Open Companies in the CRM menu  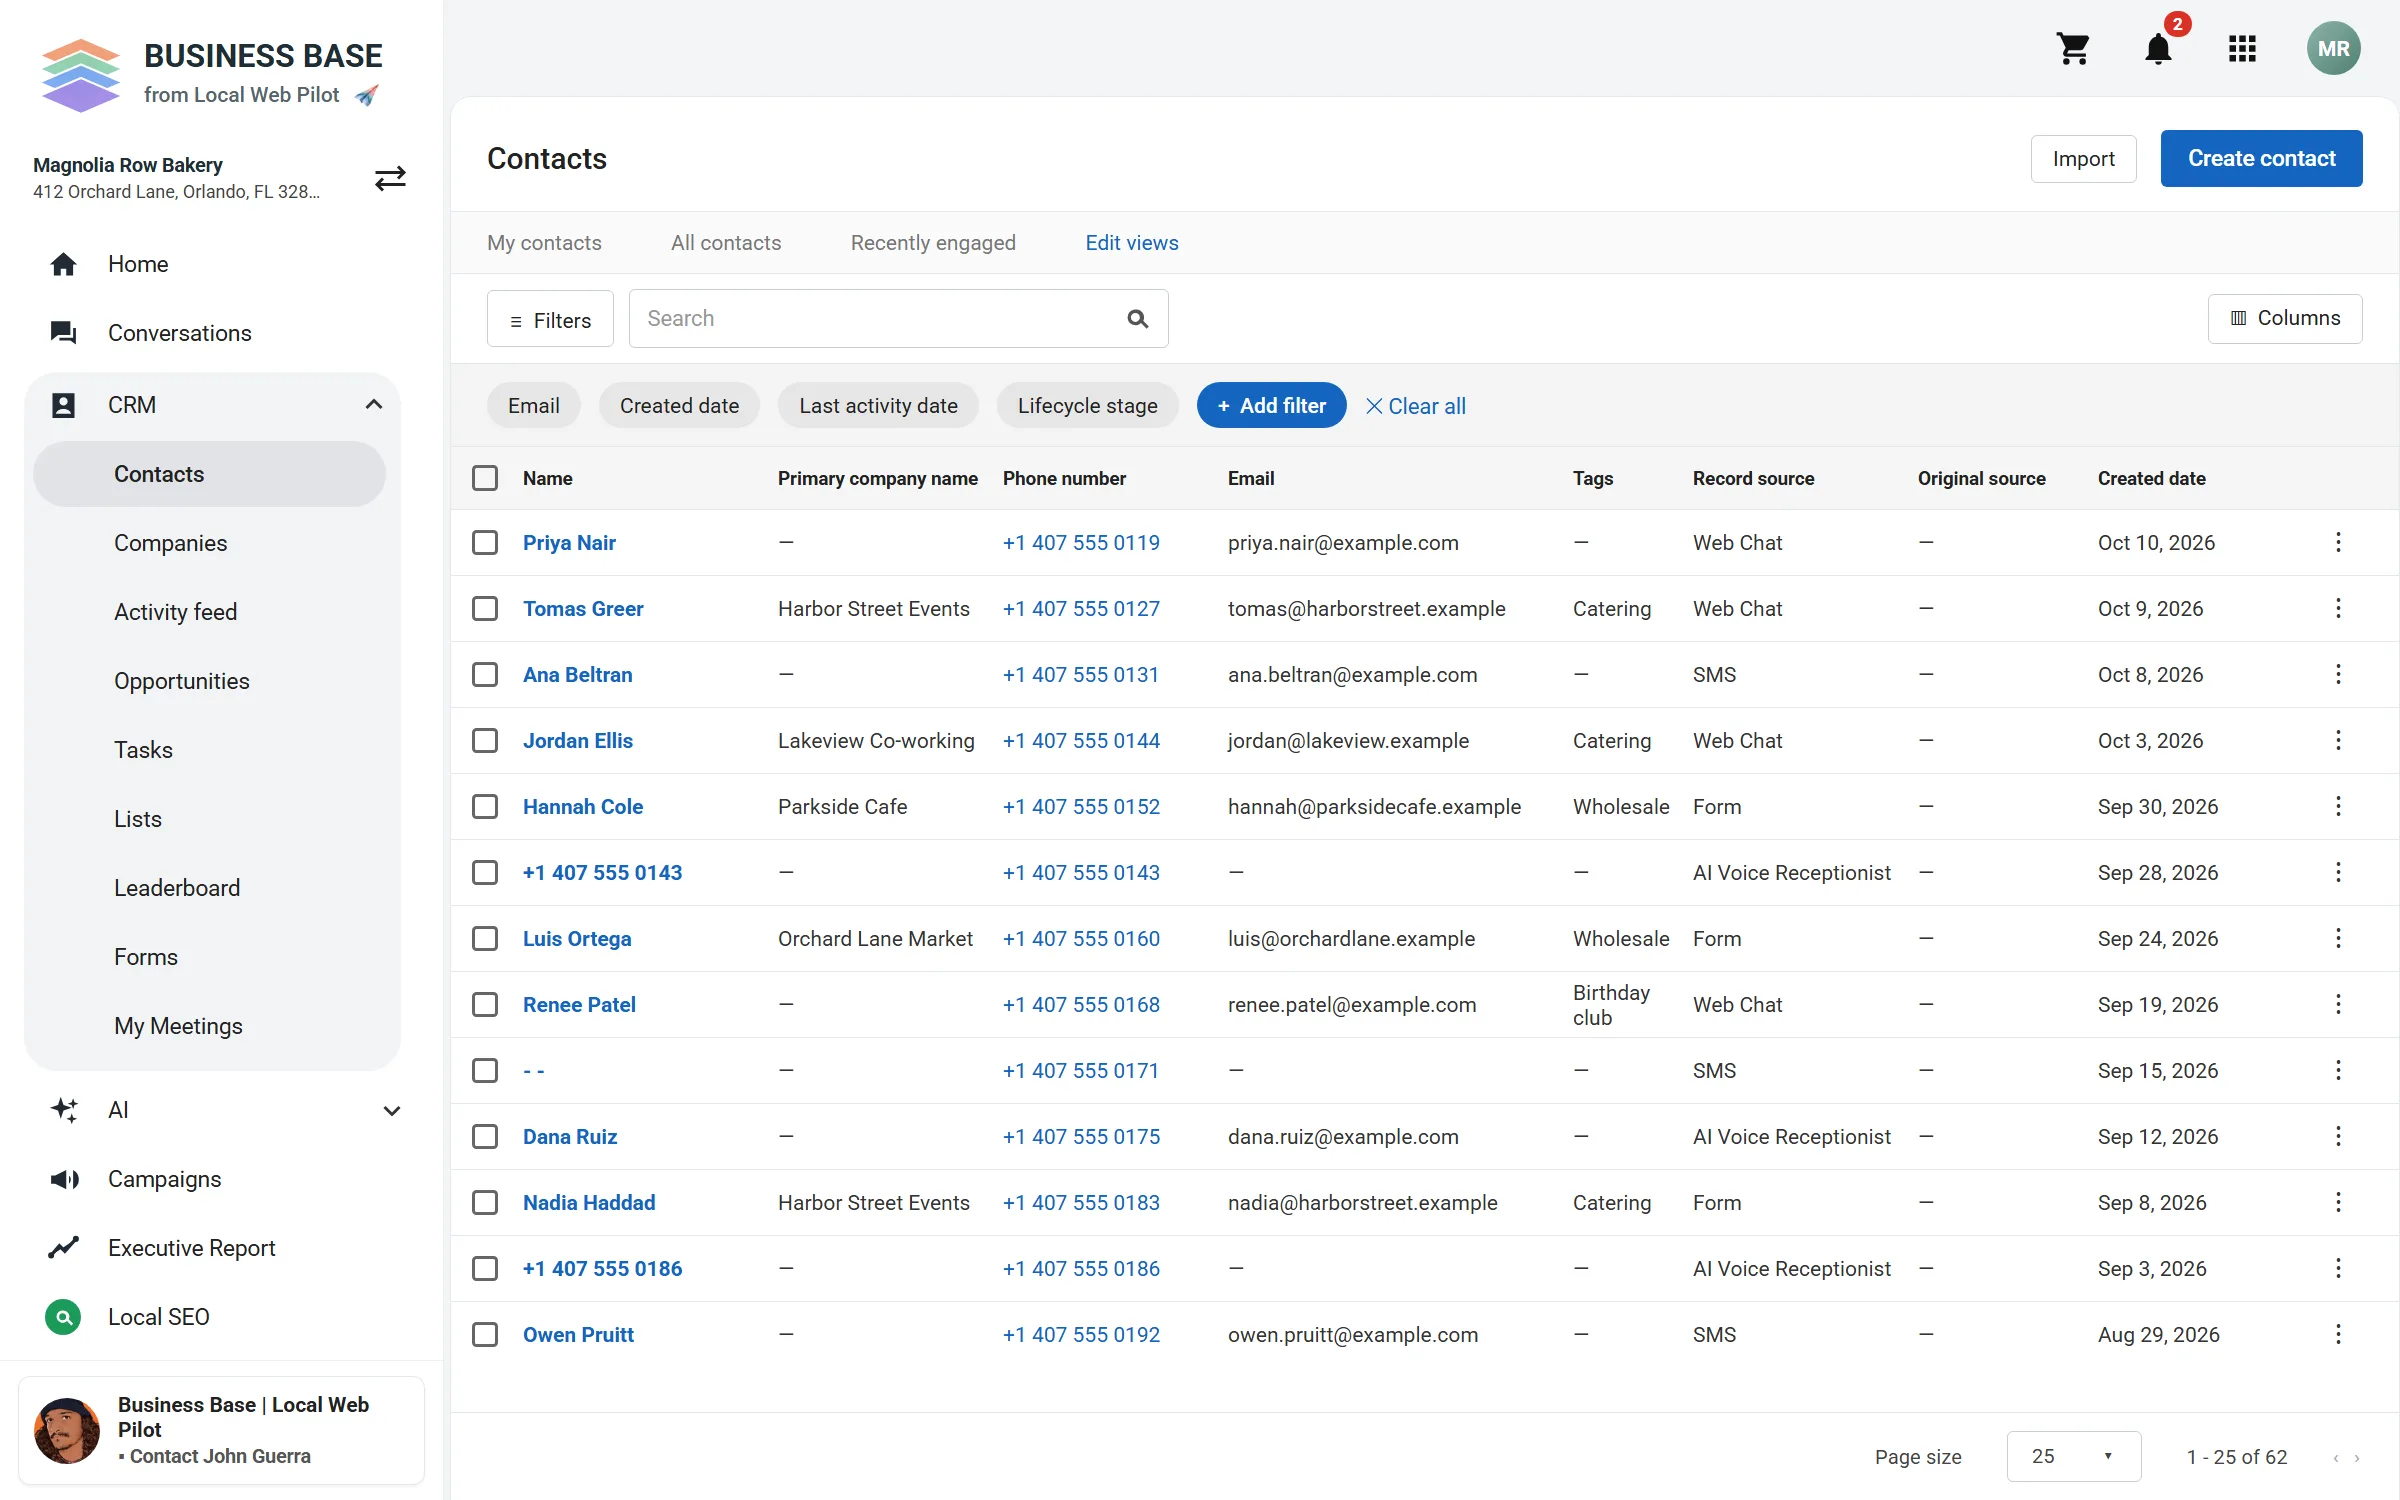(171, 543)
